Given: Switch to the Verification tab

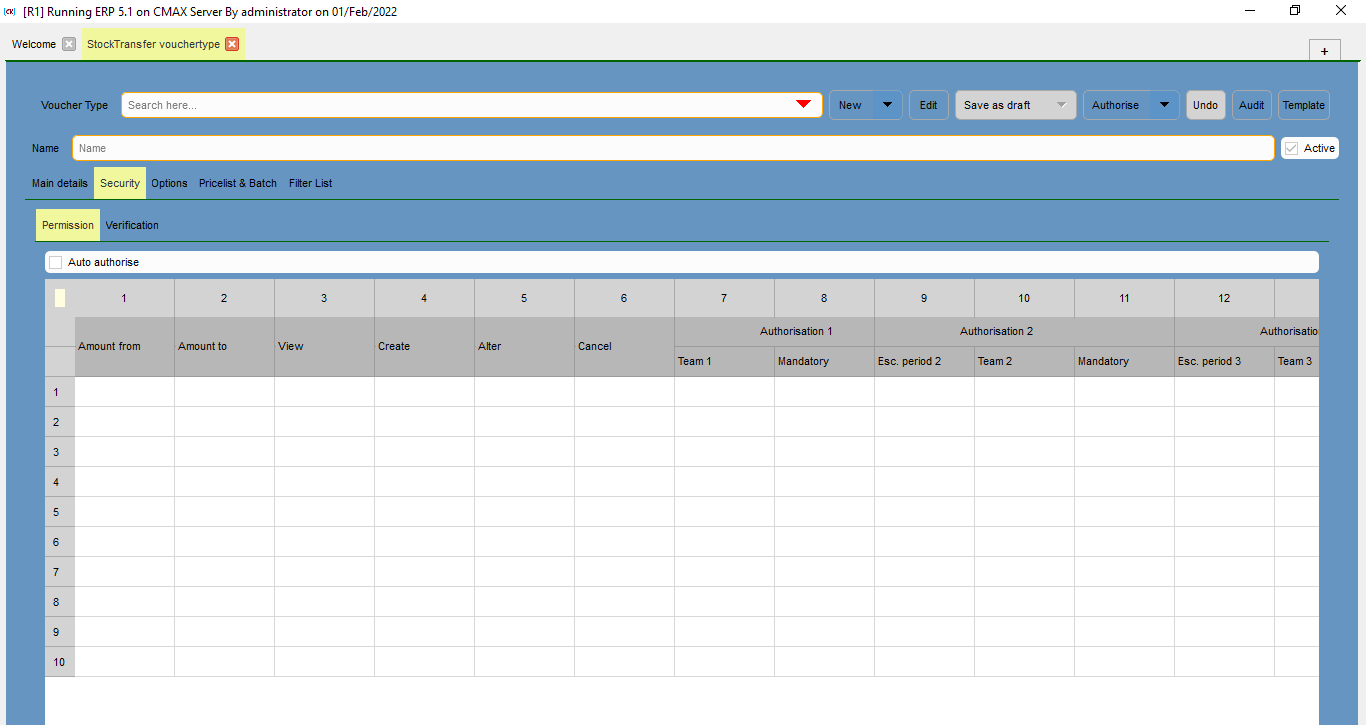Looking at the screenshot, I should [x=131, y=224].
